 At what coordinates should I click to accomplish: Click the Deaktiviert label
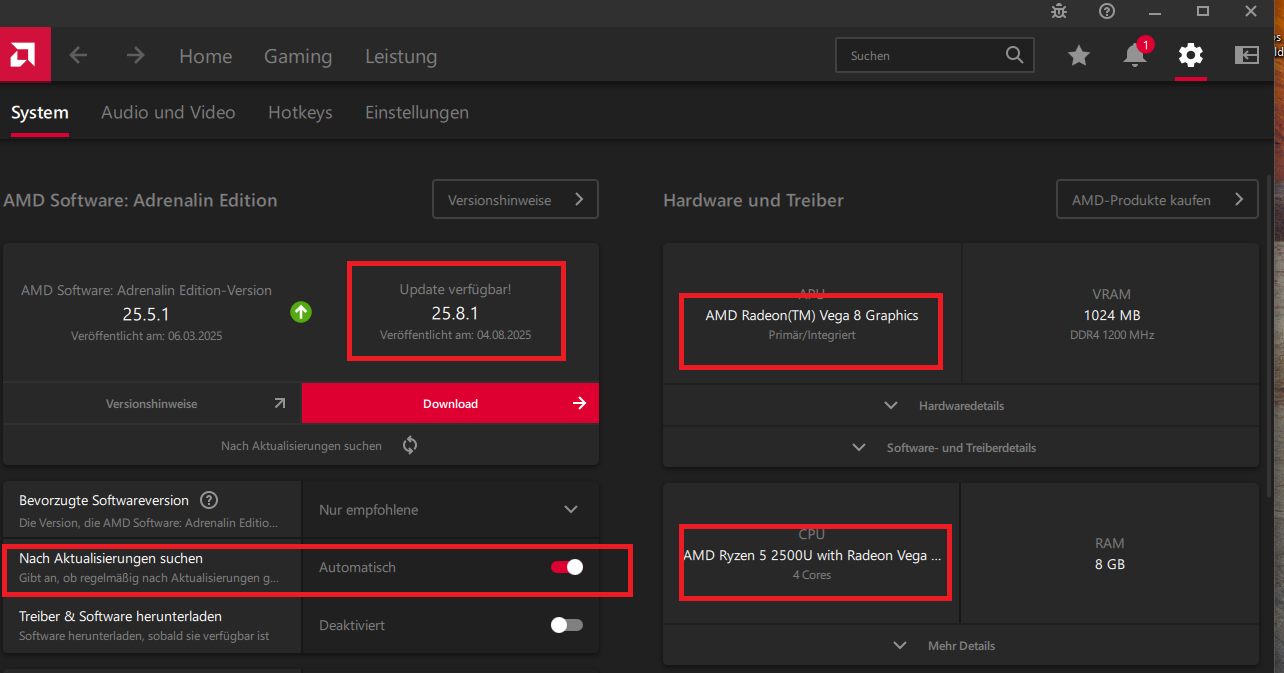click(x=352, y=625)
